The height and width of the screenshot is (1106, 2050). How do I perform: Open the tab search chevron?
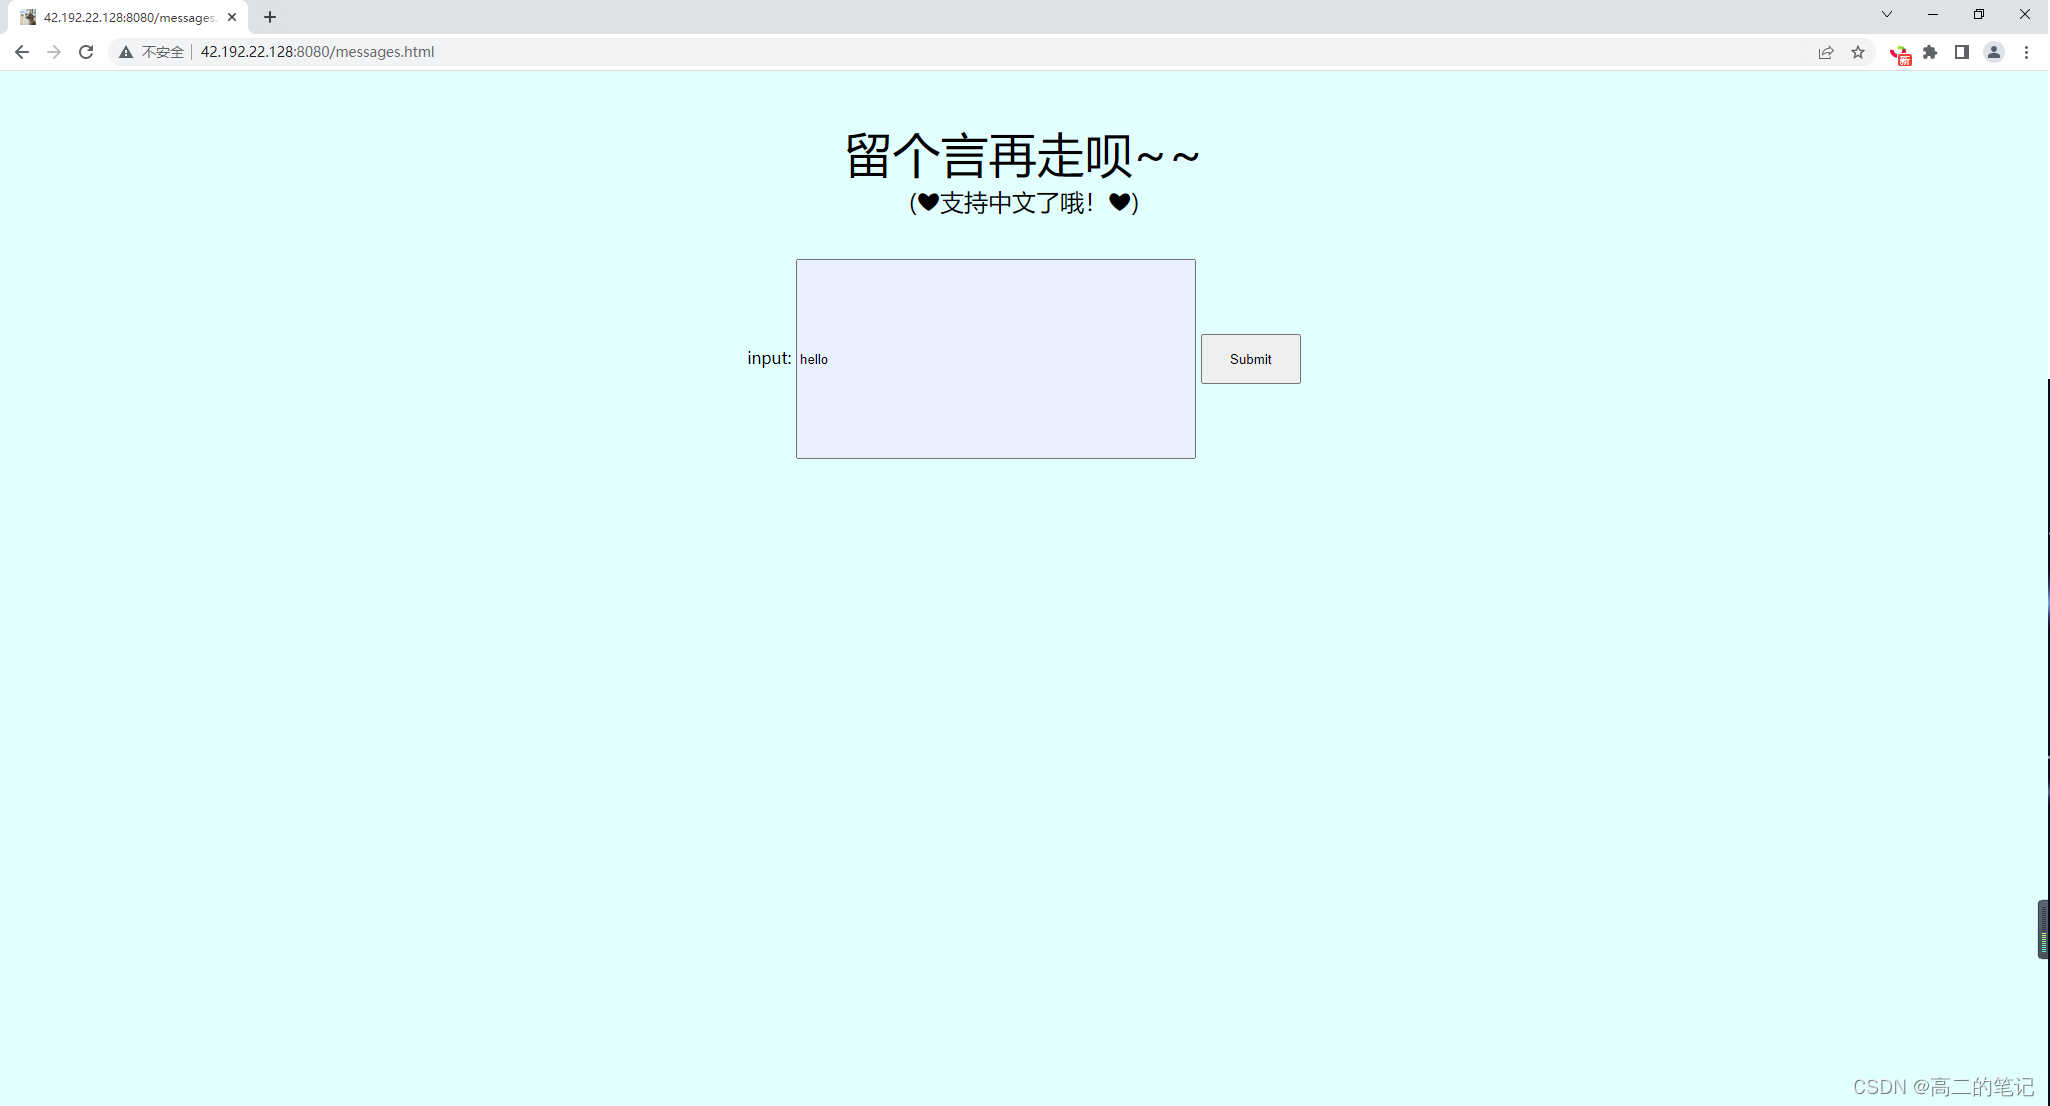click(1887, 14)
